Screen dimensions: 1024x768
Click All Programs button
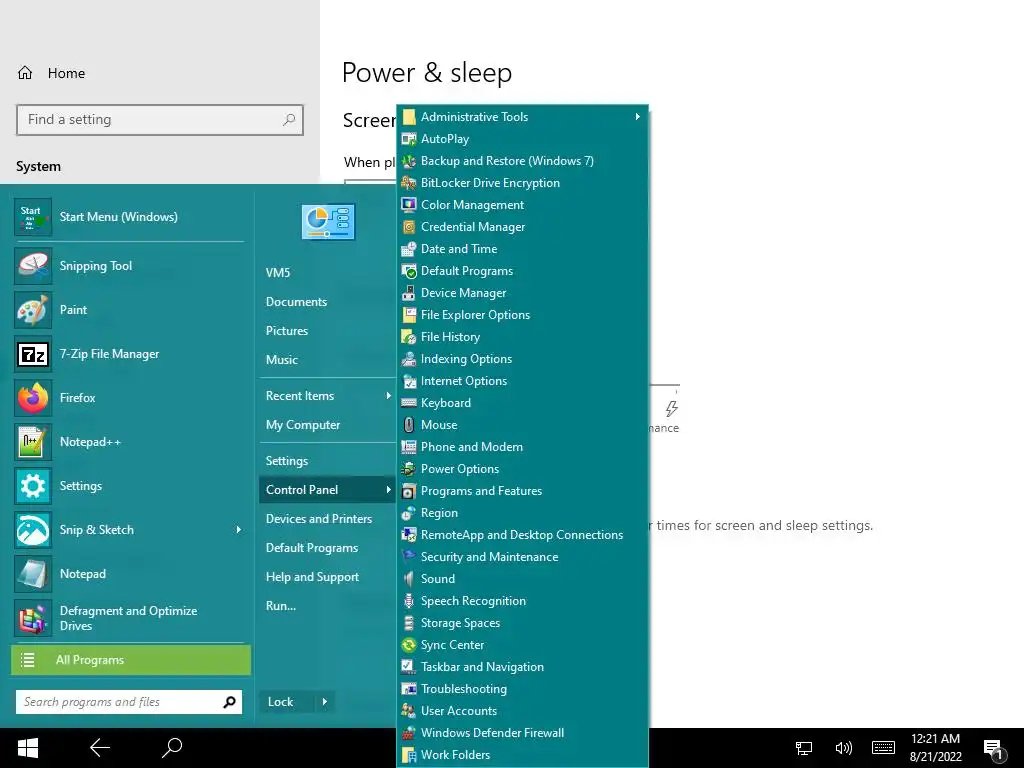[x=131, y=660]
